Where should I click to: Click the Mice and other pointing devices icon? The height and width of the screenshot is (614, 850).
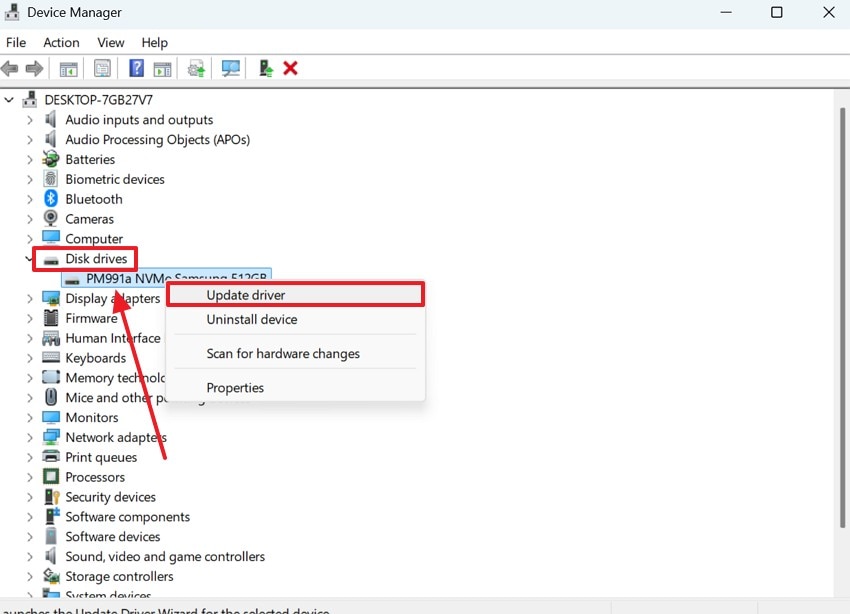pyautogui.click(x=51, y=397)
